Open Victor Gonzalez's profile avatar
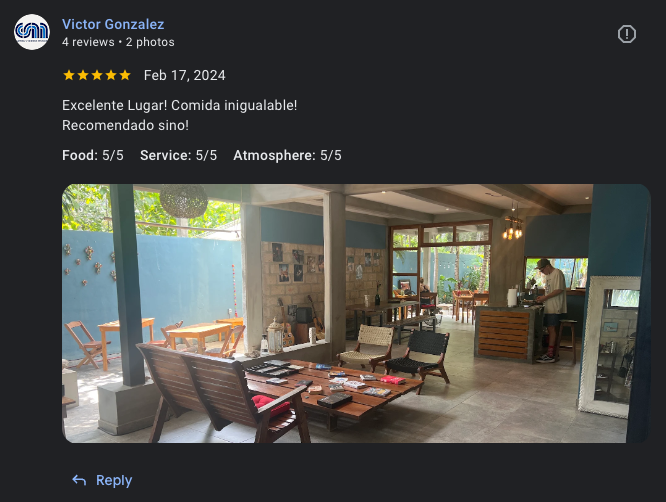Image resolution: width=666 pixels, height=502 pixels. 32,32
